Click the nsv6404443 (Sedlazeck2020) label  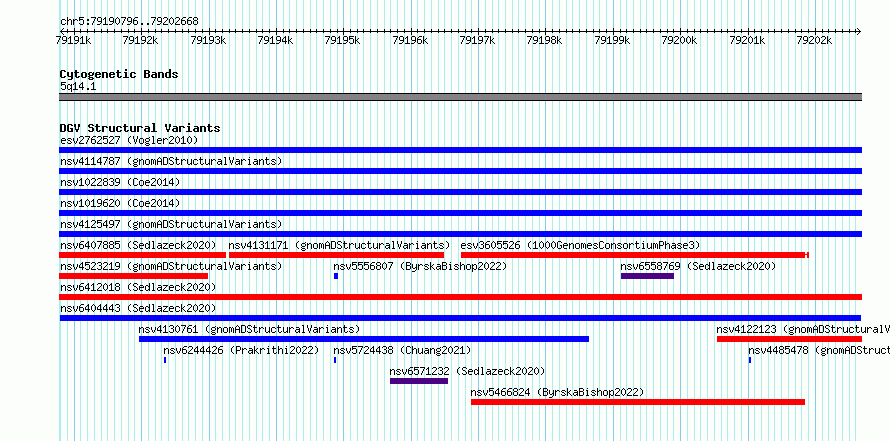(x=138, y=308)
